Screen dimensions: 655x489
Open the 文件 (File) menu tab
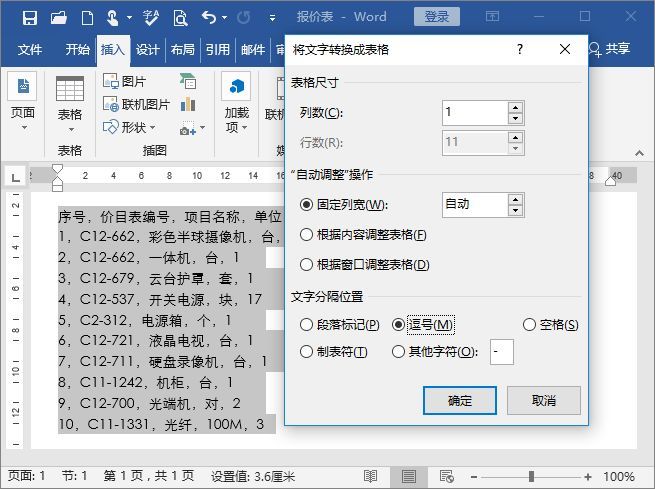click(x=30, y=50)
